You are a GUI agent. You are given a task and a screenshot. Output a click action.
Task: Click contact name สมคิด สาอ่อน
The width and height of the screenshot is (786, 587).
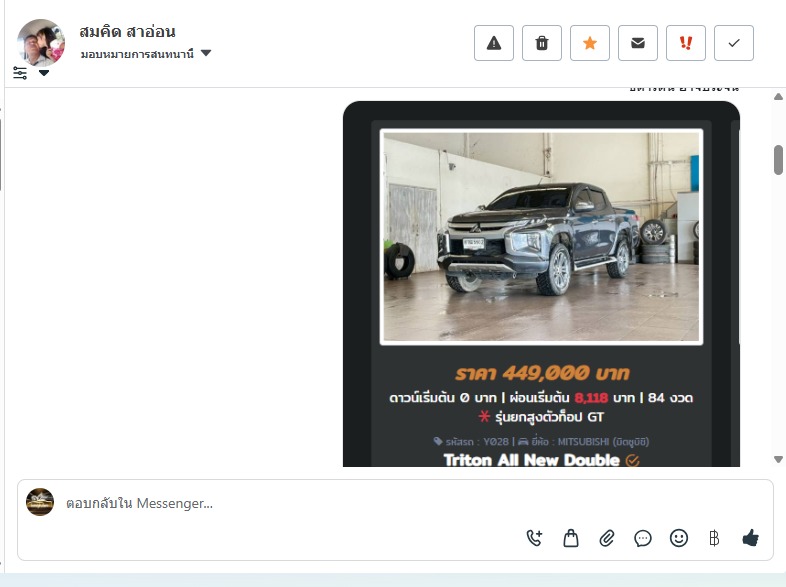pos(127,32)
